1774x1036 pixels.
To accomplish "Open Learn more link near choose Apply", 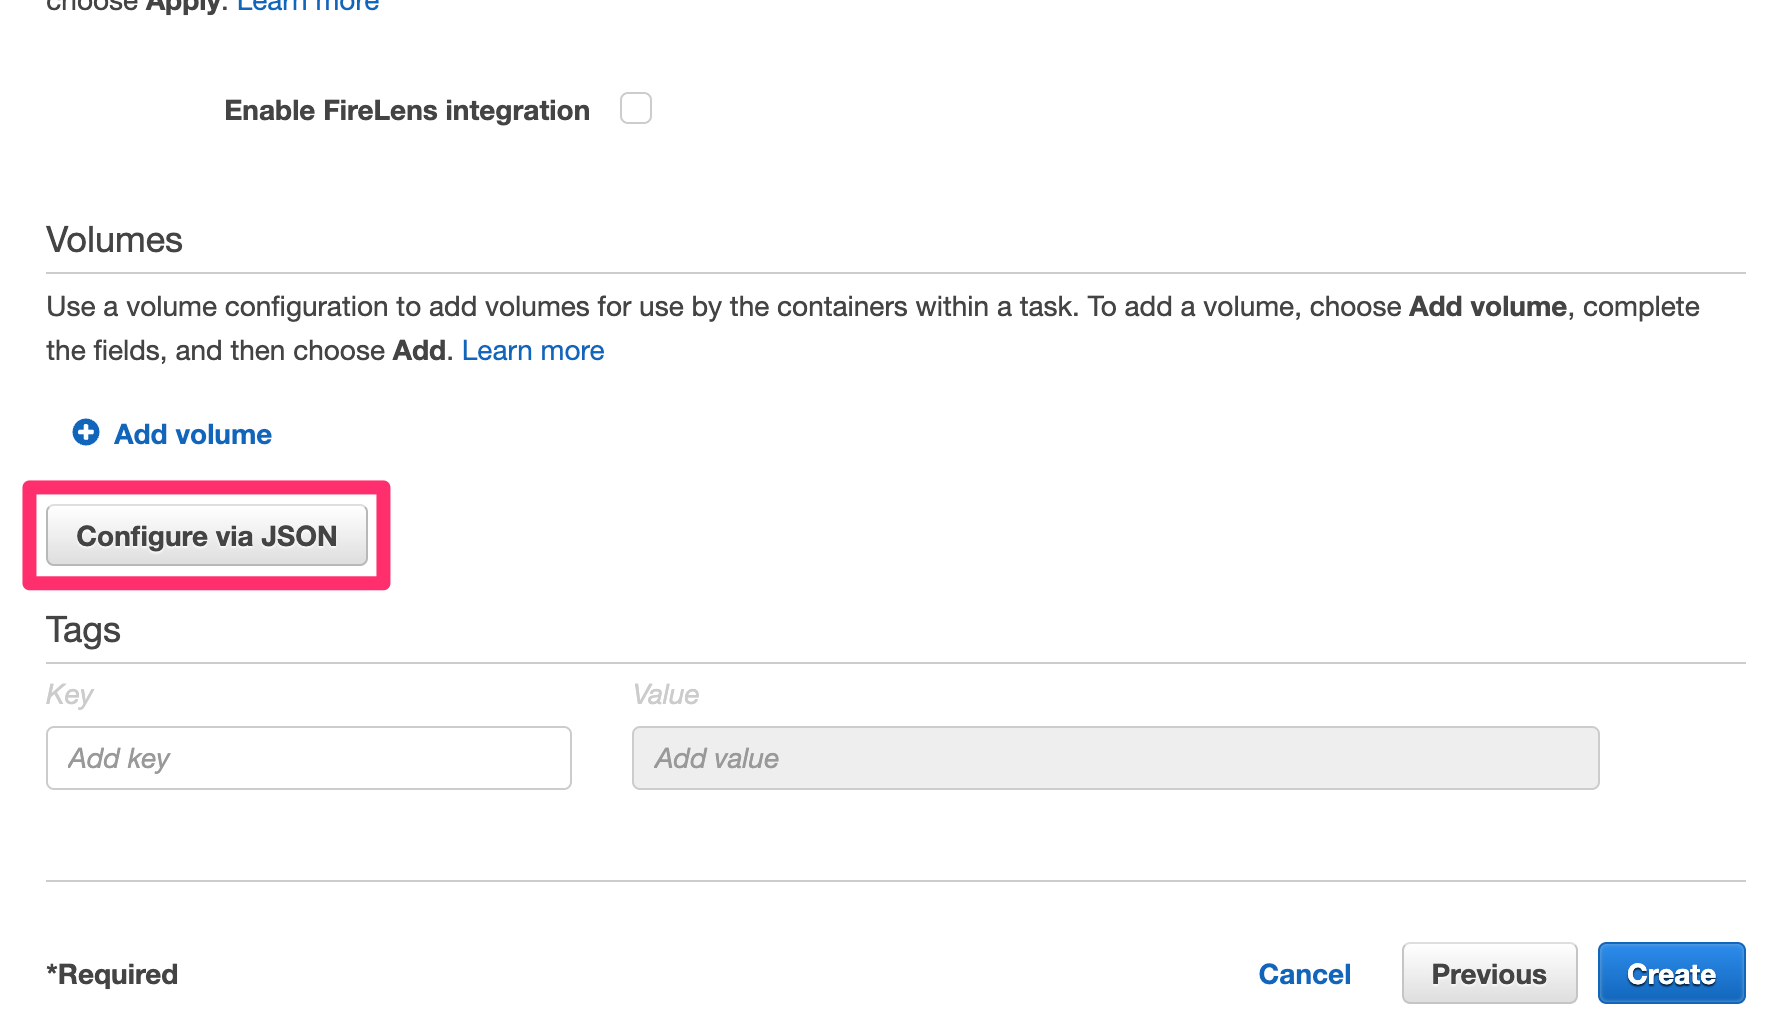I will 307,6.
